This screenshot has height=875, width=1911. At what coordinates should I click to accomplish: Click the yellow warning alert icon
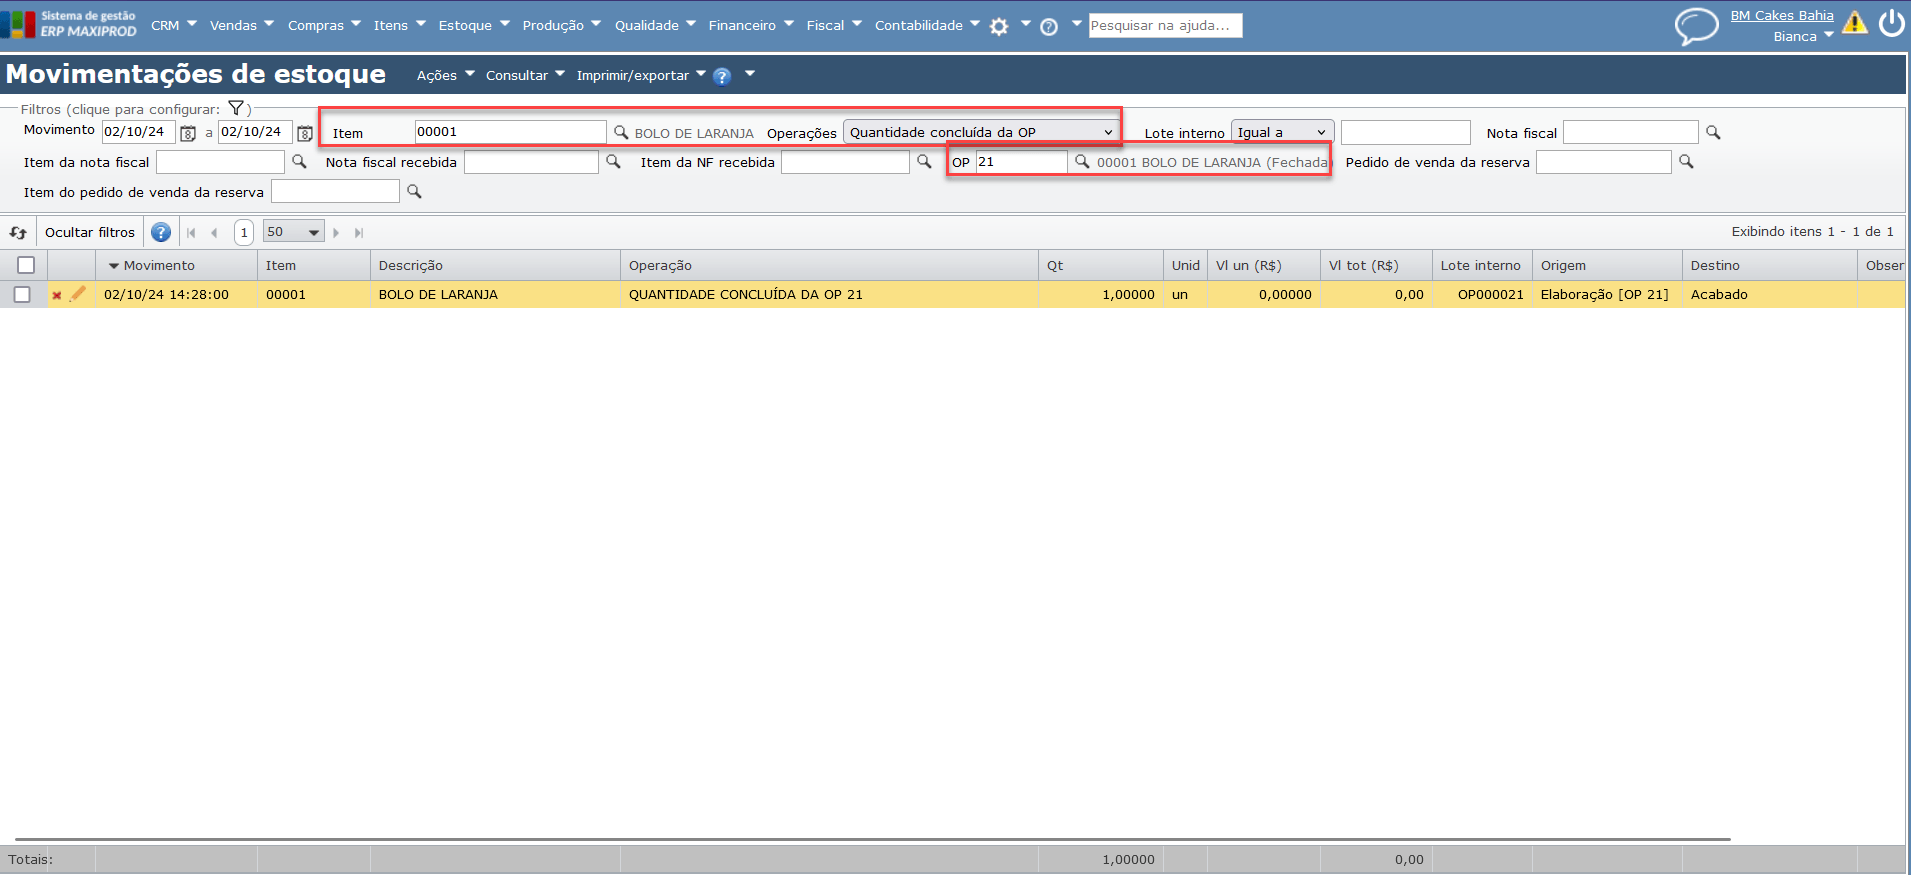pyautogui.click(x=1855, y=23)
